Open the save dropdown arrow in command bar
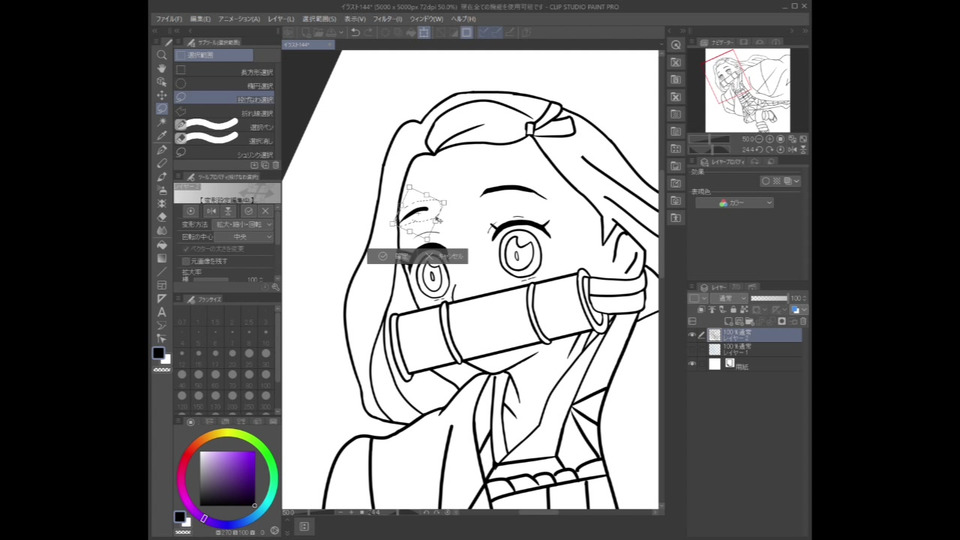The width and height of the screenshot is (960, 540). pos(341,32)
